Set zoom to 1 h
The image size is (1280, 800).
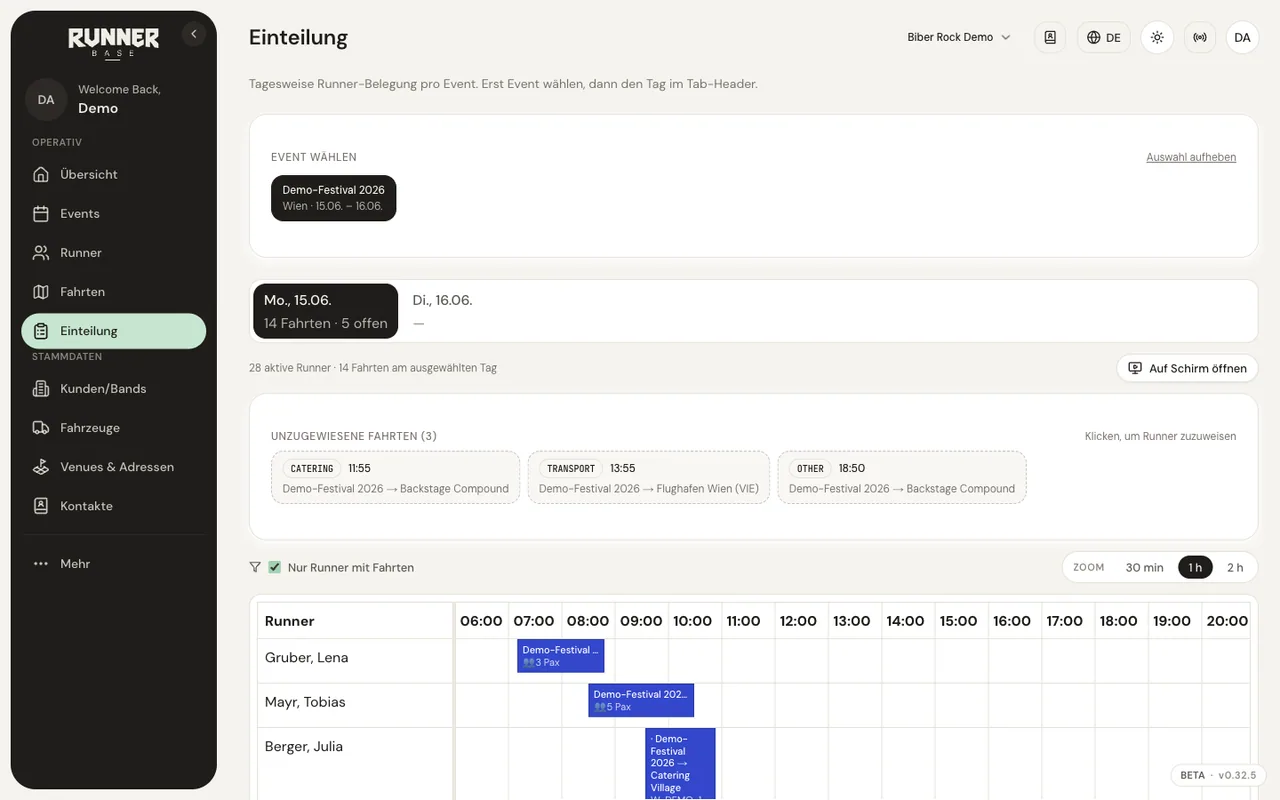1195,567
